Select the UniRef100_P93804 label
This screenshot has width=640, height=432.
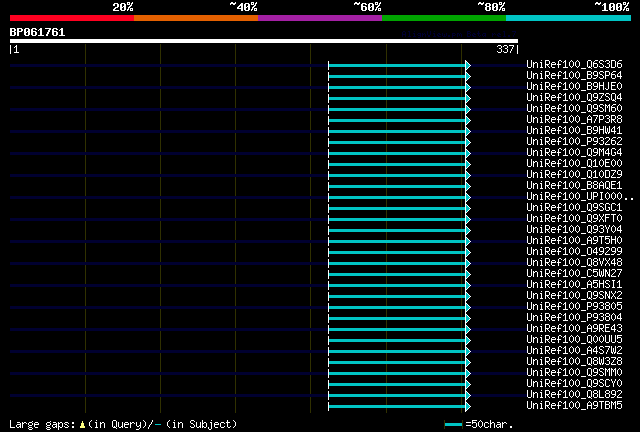coord(574,318)
